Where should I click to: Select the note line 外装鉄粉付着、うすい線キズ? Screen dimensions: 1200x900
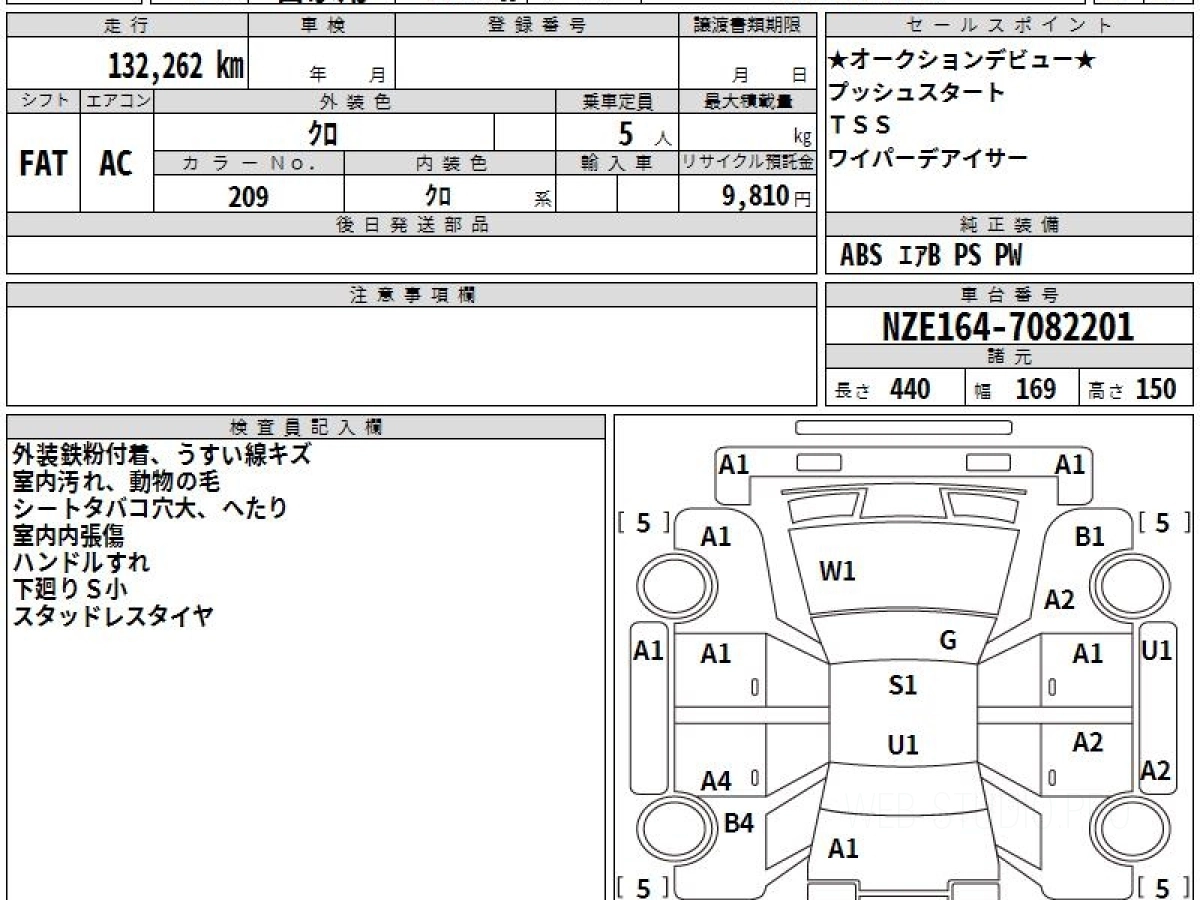point(162,454)
